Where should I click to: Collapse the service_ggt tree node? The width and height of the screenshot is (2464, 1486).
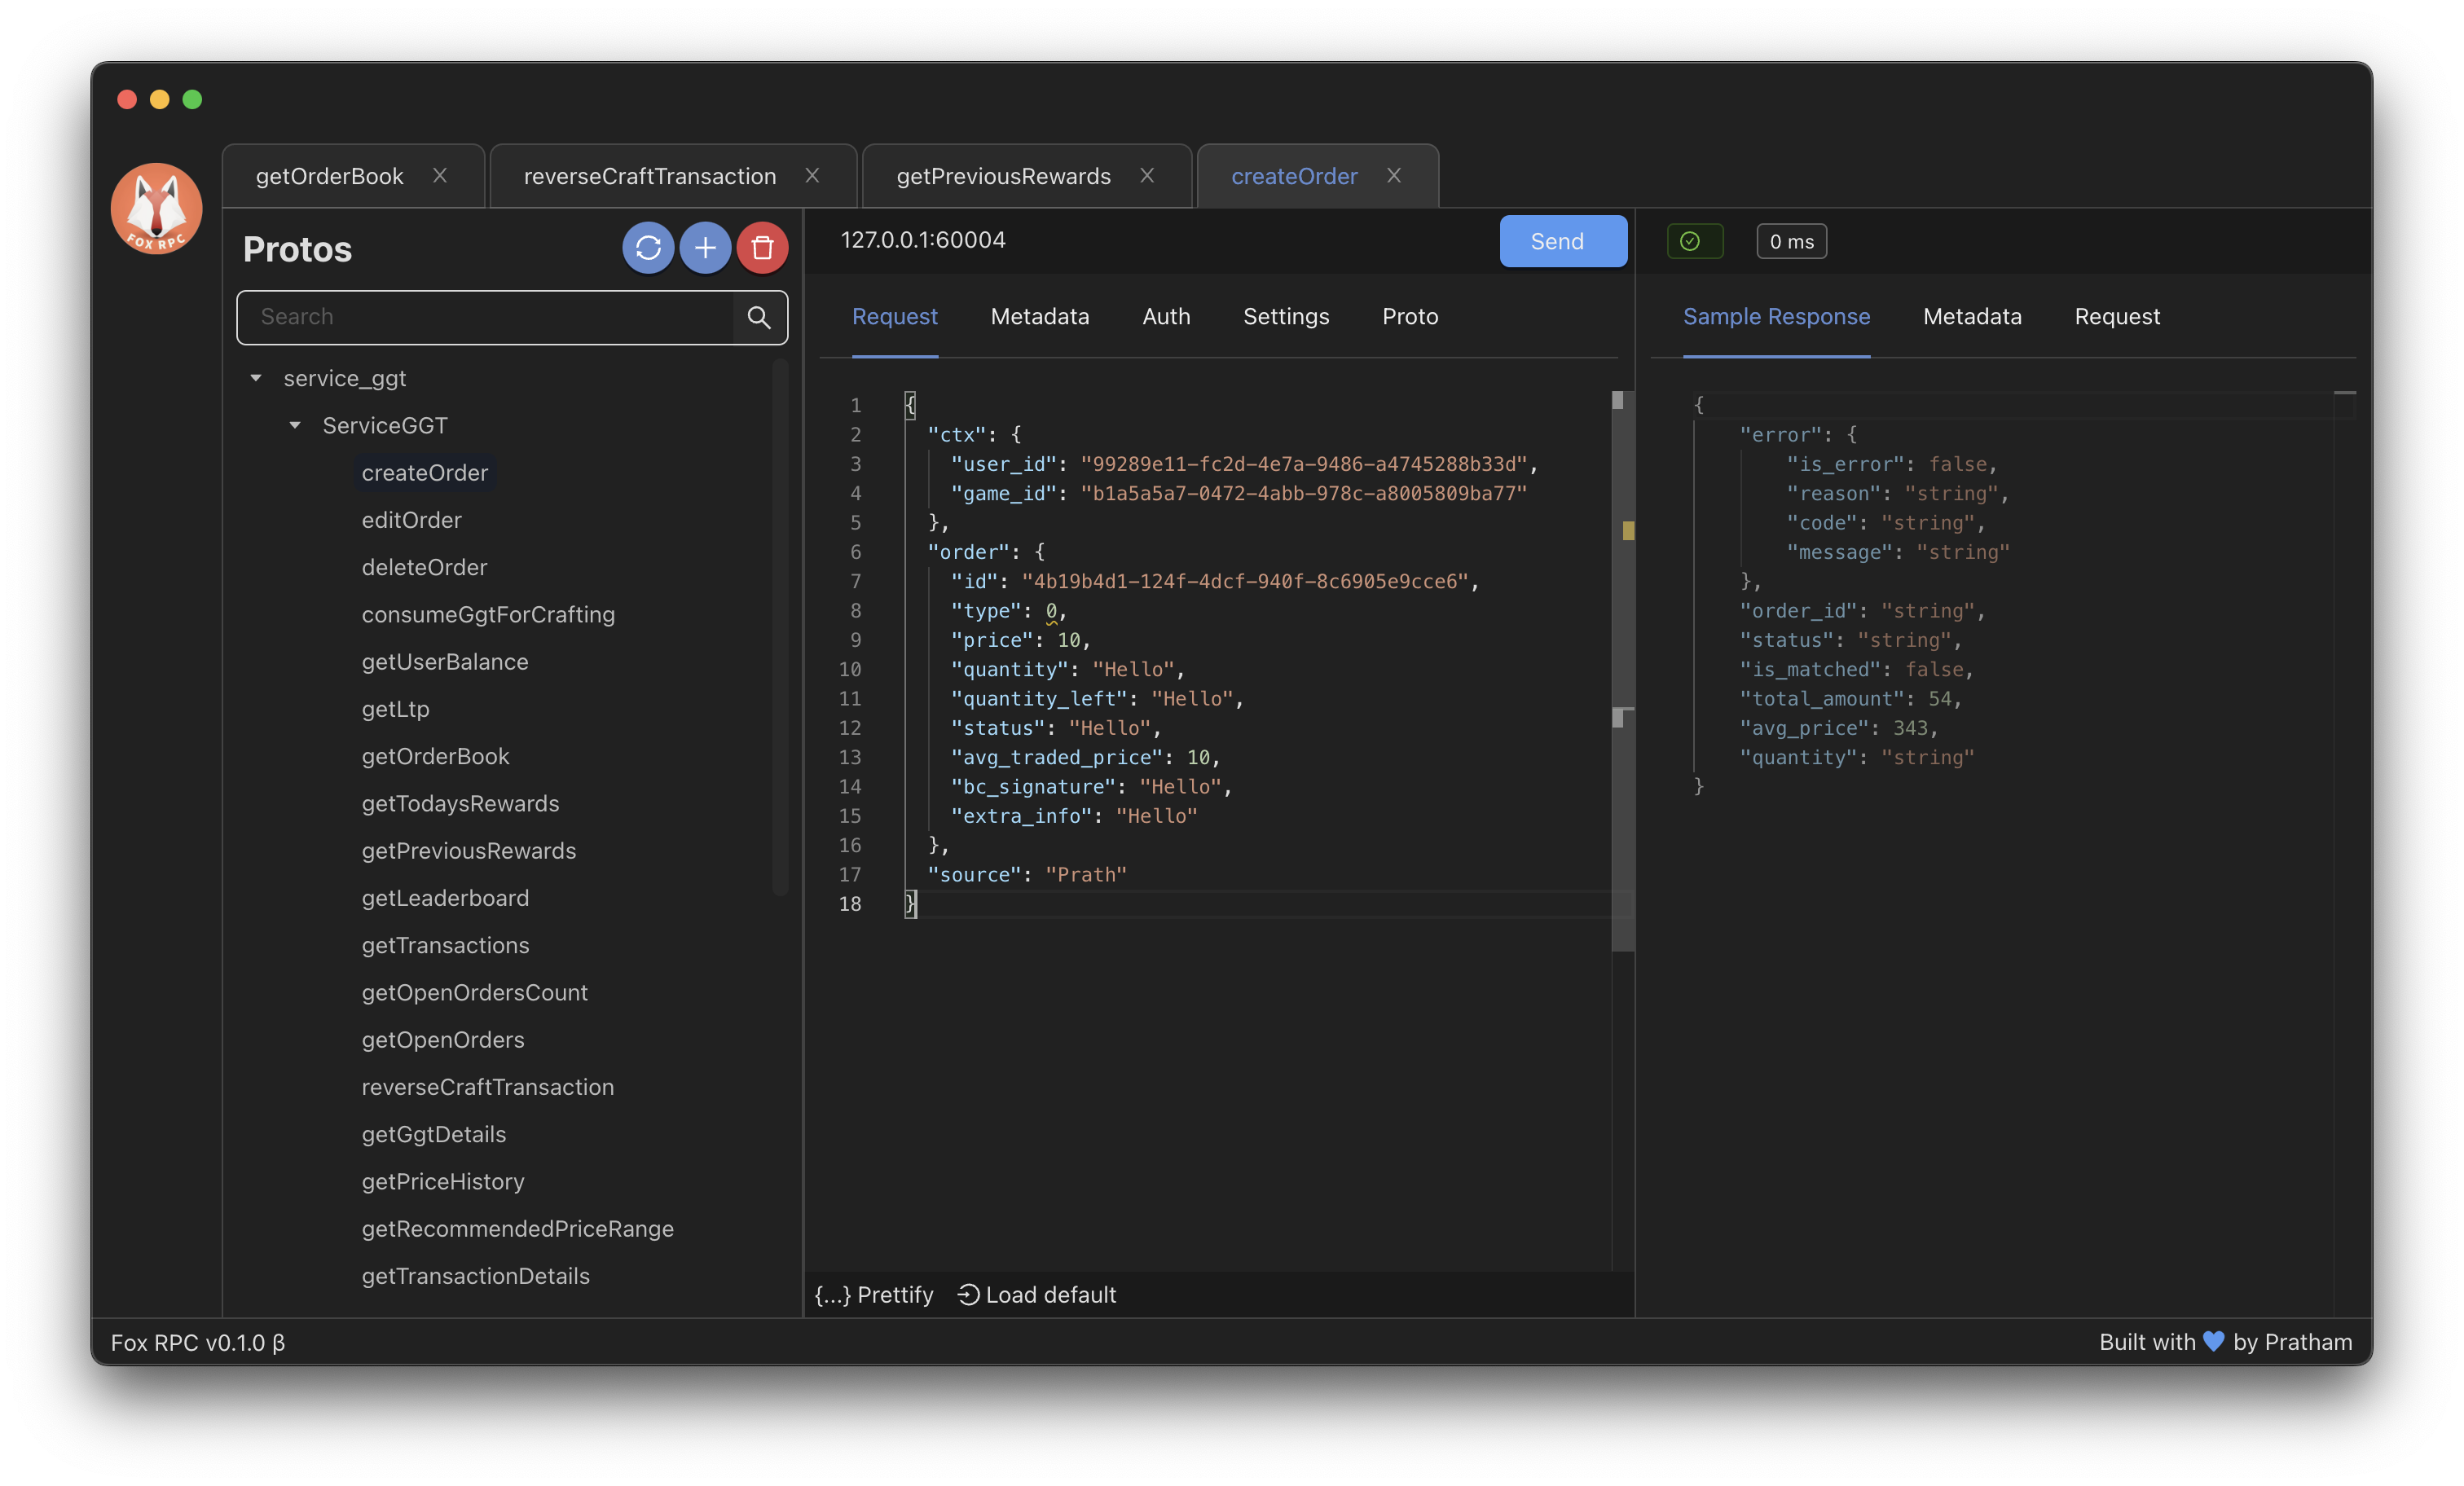(x=256, y=378)
